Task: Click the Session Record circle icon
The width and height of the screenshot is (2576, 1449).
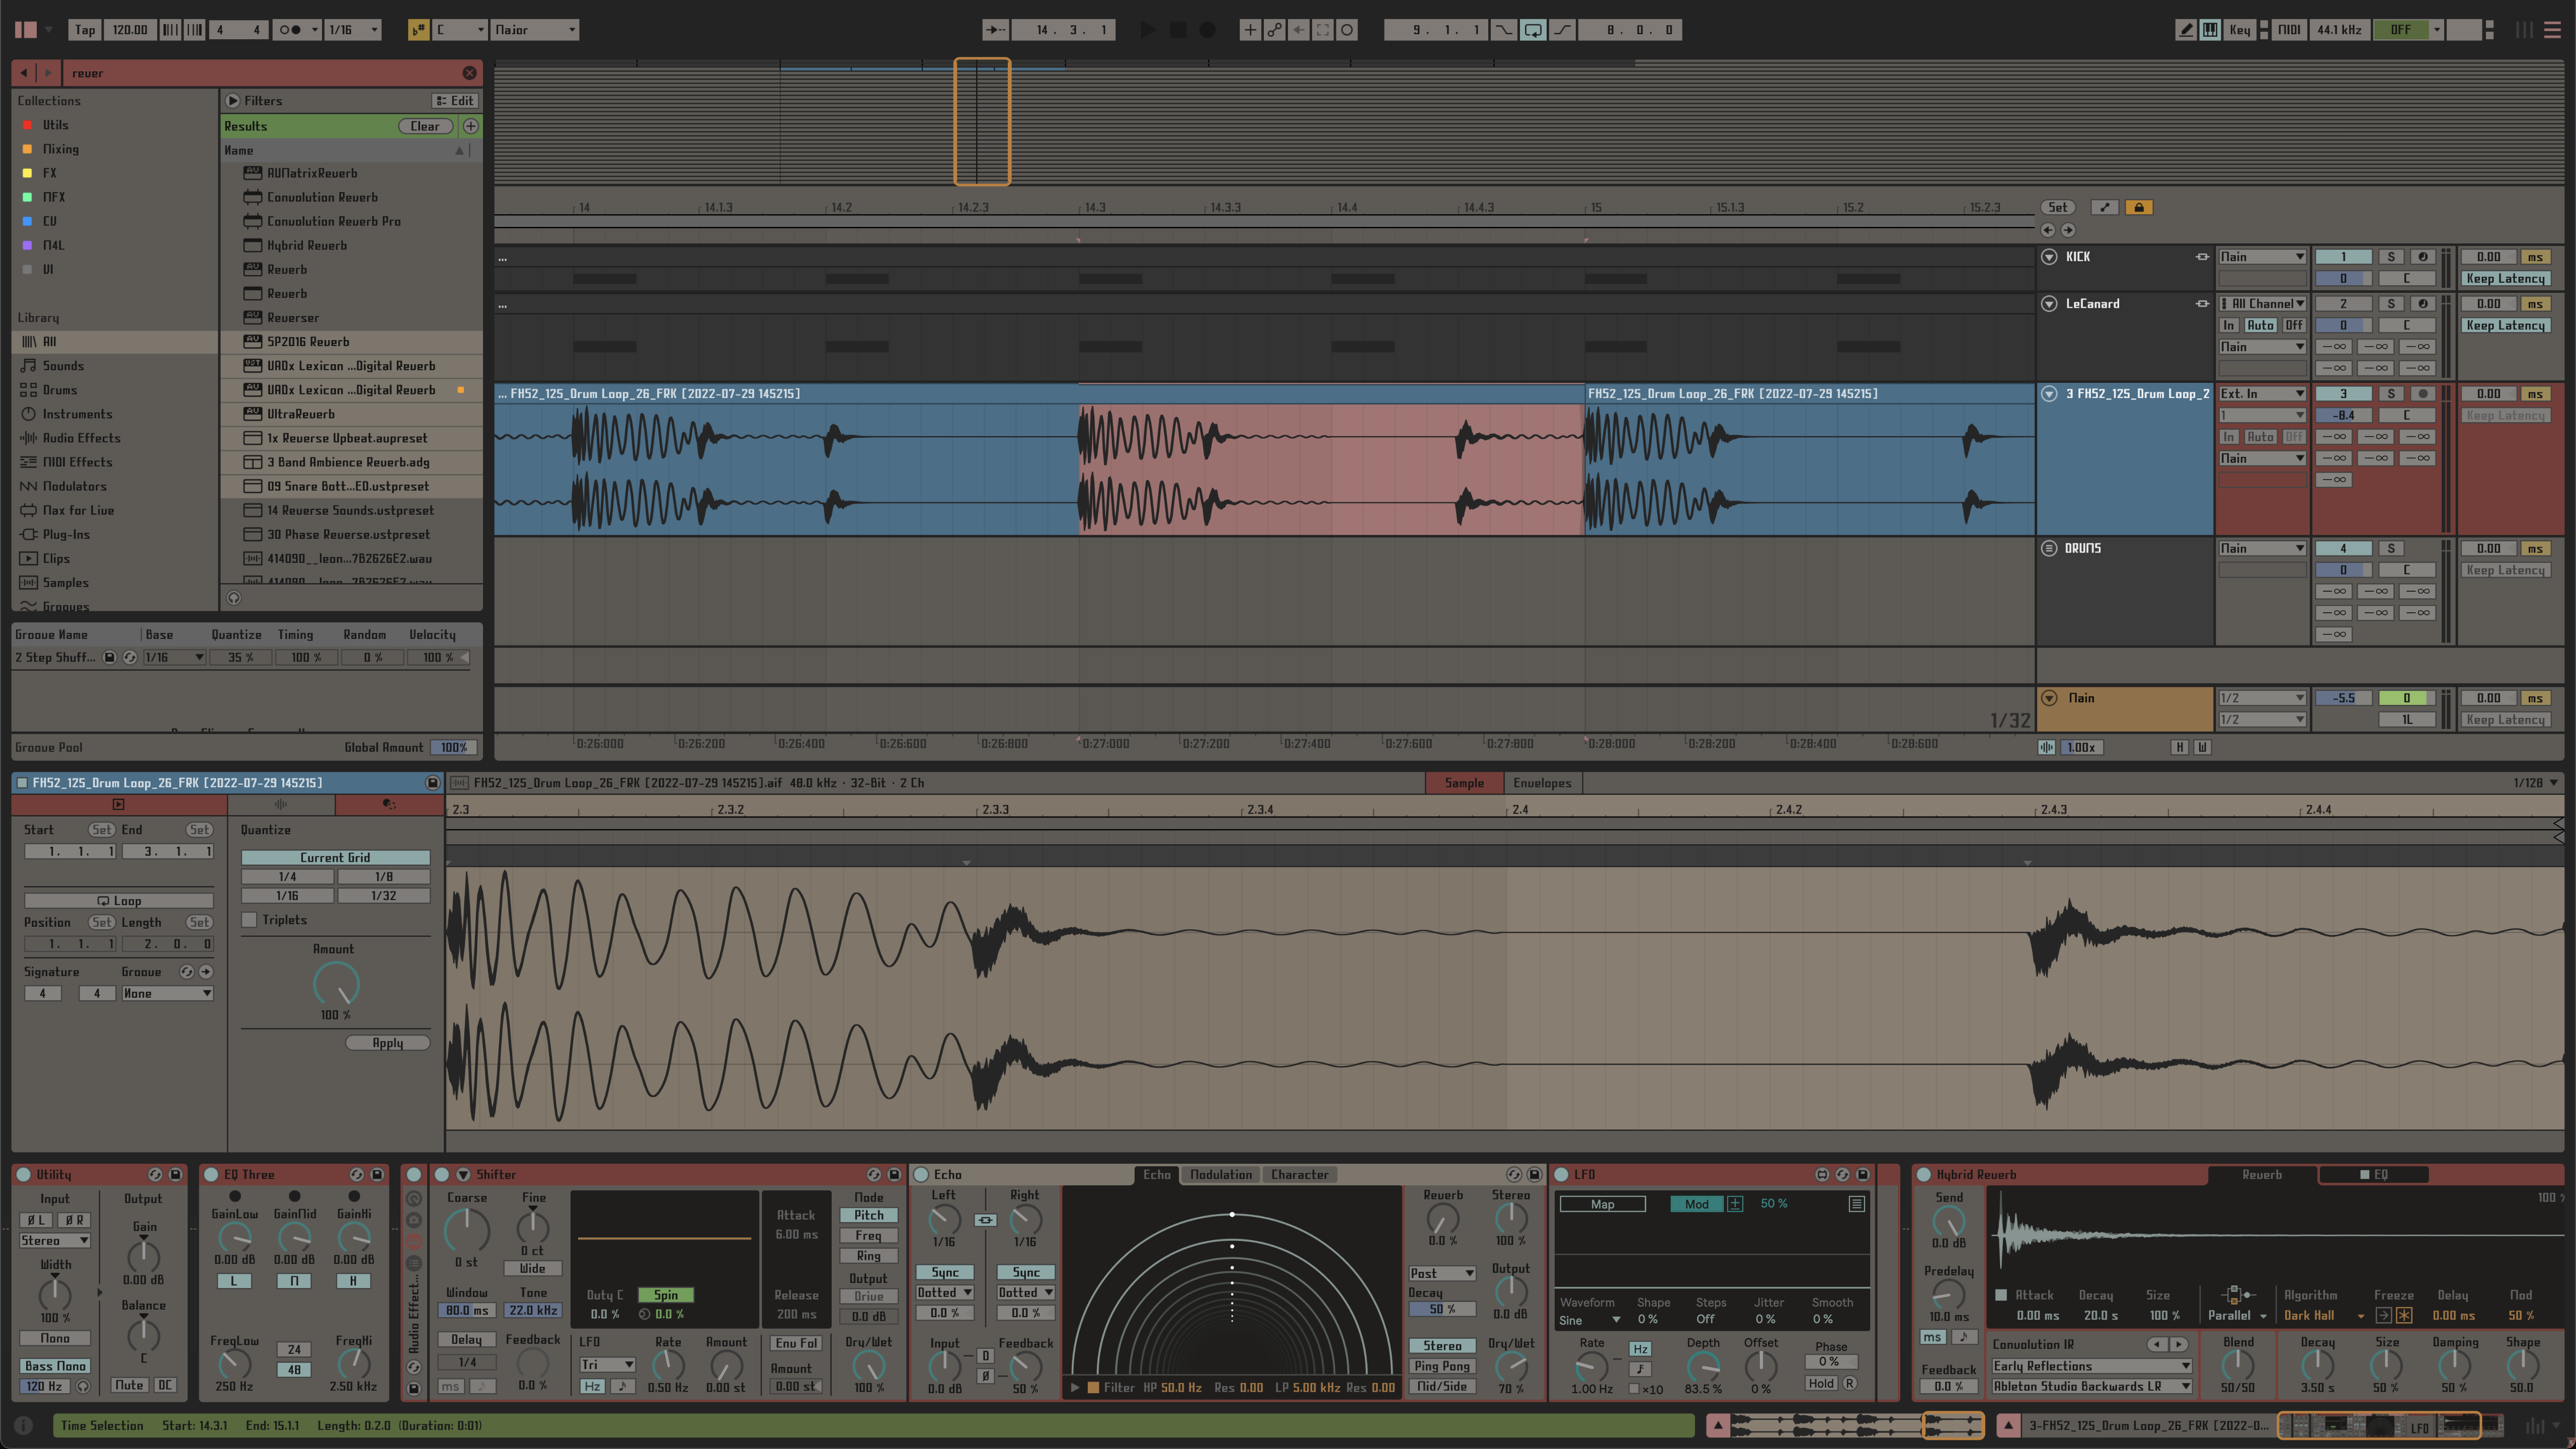Action: pos(1347,30)
